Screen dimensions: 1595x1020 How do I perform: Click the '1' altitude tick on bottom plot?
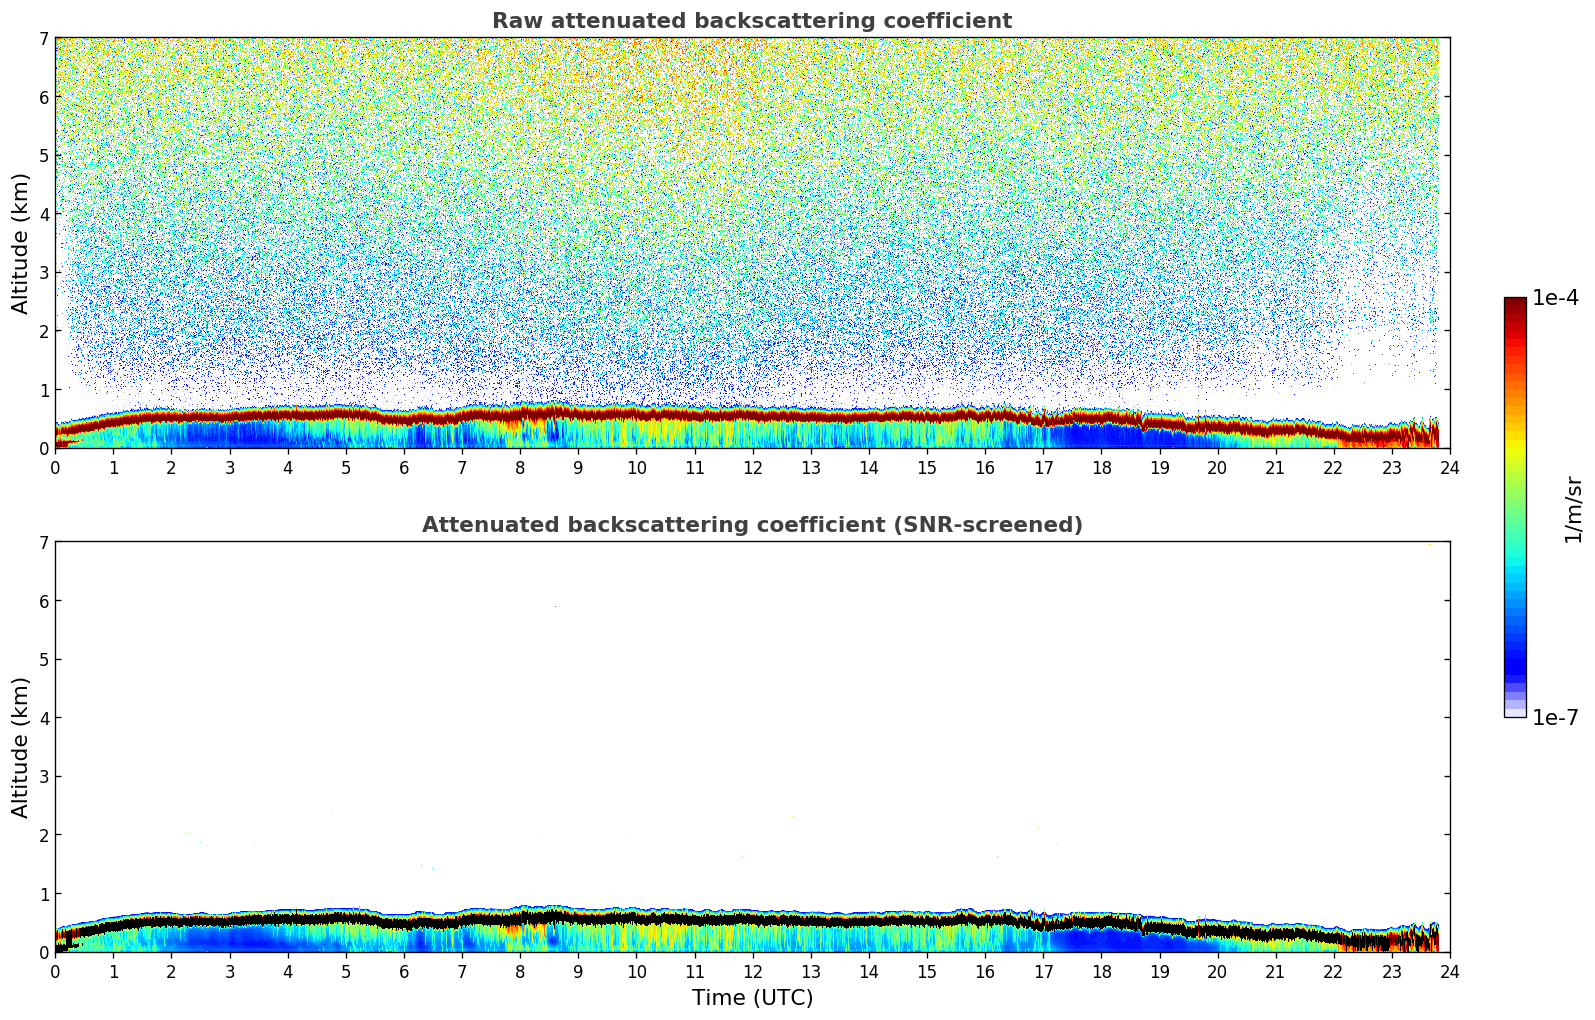click(x=43, y=894)
